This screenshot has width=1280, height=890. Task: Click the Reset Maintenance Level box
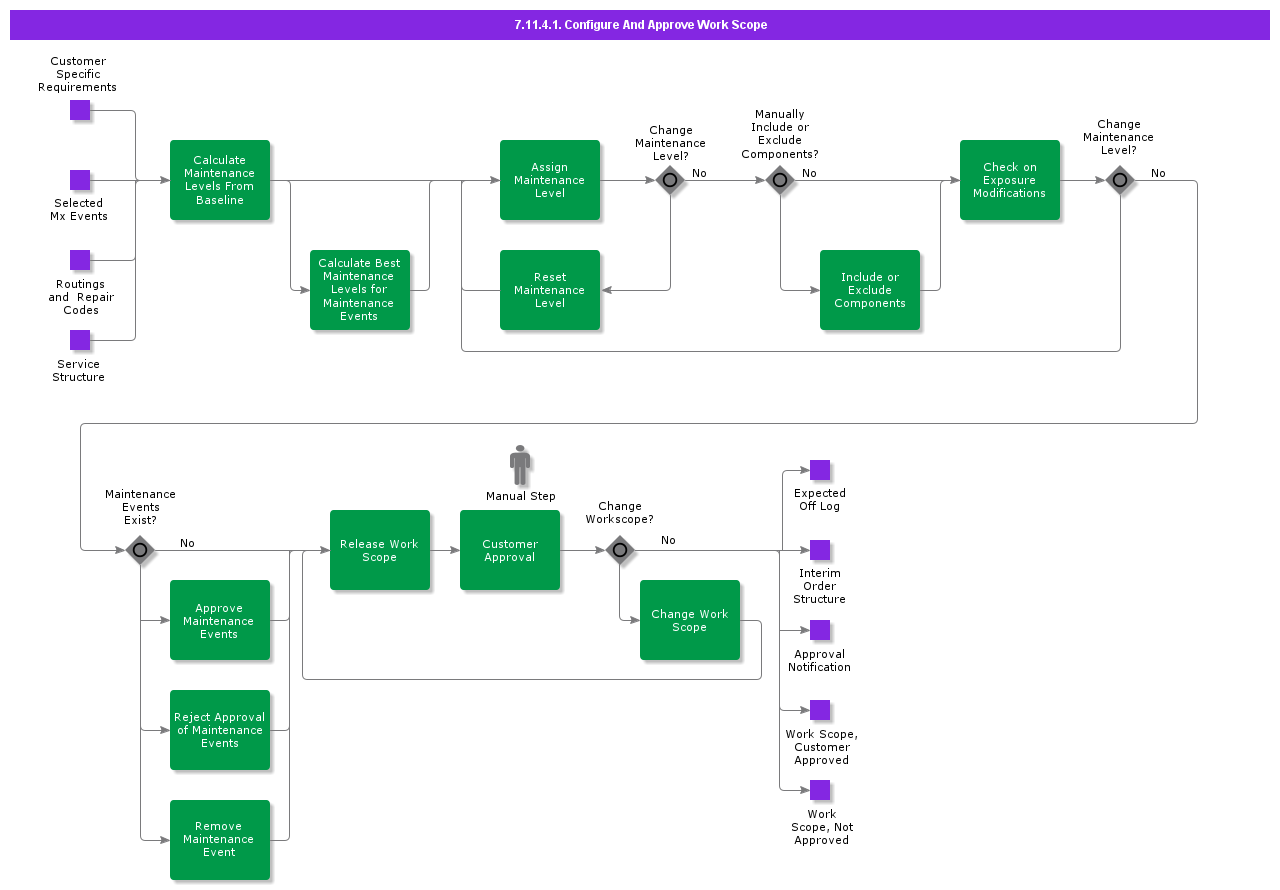click(x=550, y=290)
